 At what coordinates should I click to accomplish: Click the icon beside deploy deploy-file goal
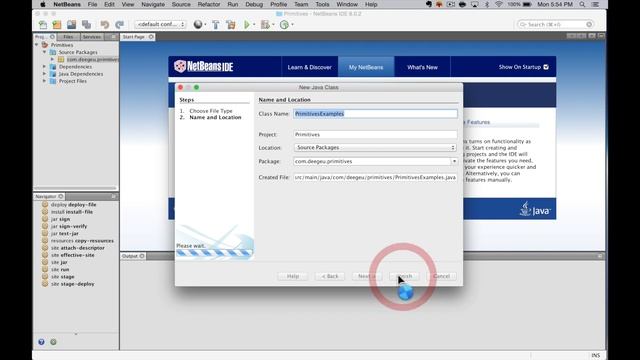[45, 204]
